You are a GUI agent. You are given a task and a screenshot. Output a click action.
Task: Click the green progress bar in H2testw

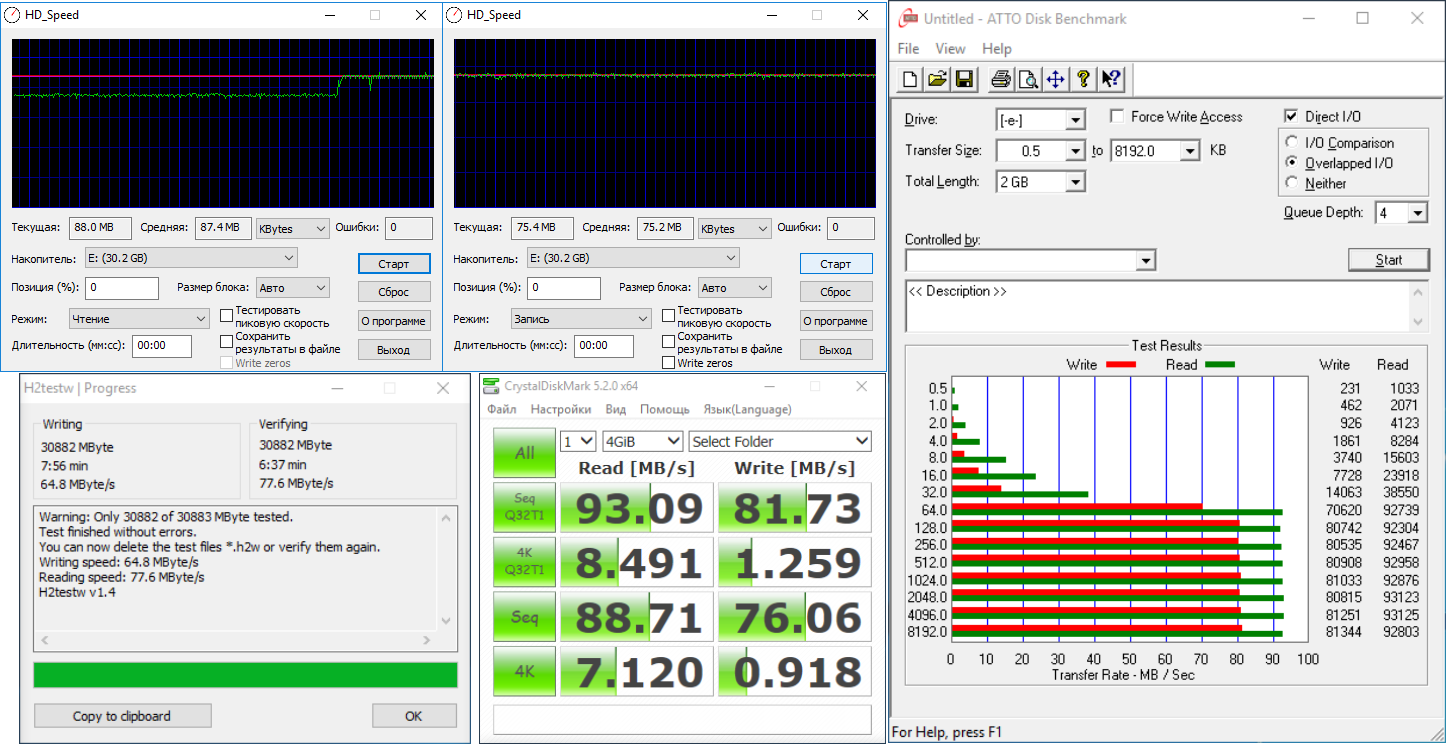245,675
